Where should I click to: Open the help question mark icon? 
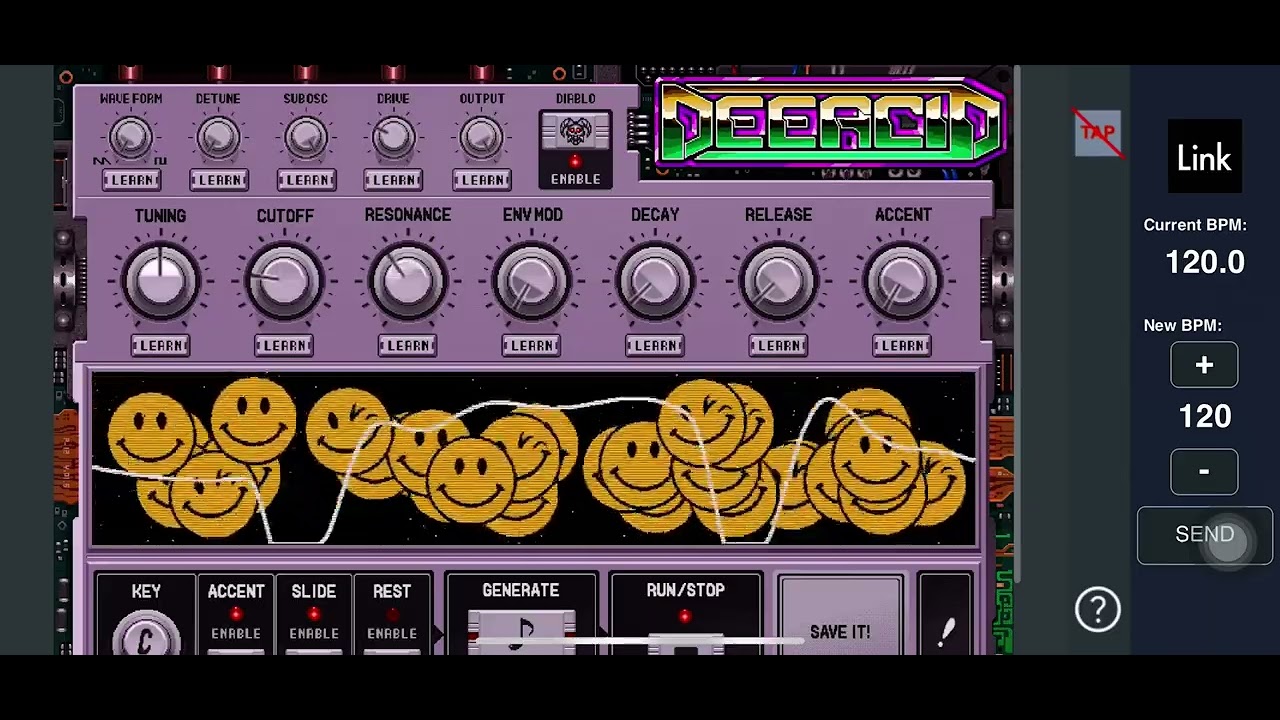(1098, 608)
